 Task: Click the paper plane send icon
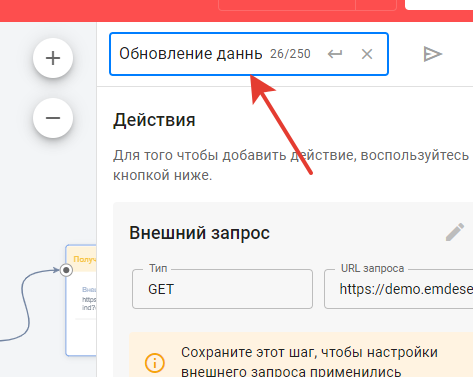coord(432,54)
